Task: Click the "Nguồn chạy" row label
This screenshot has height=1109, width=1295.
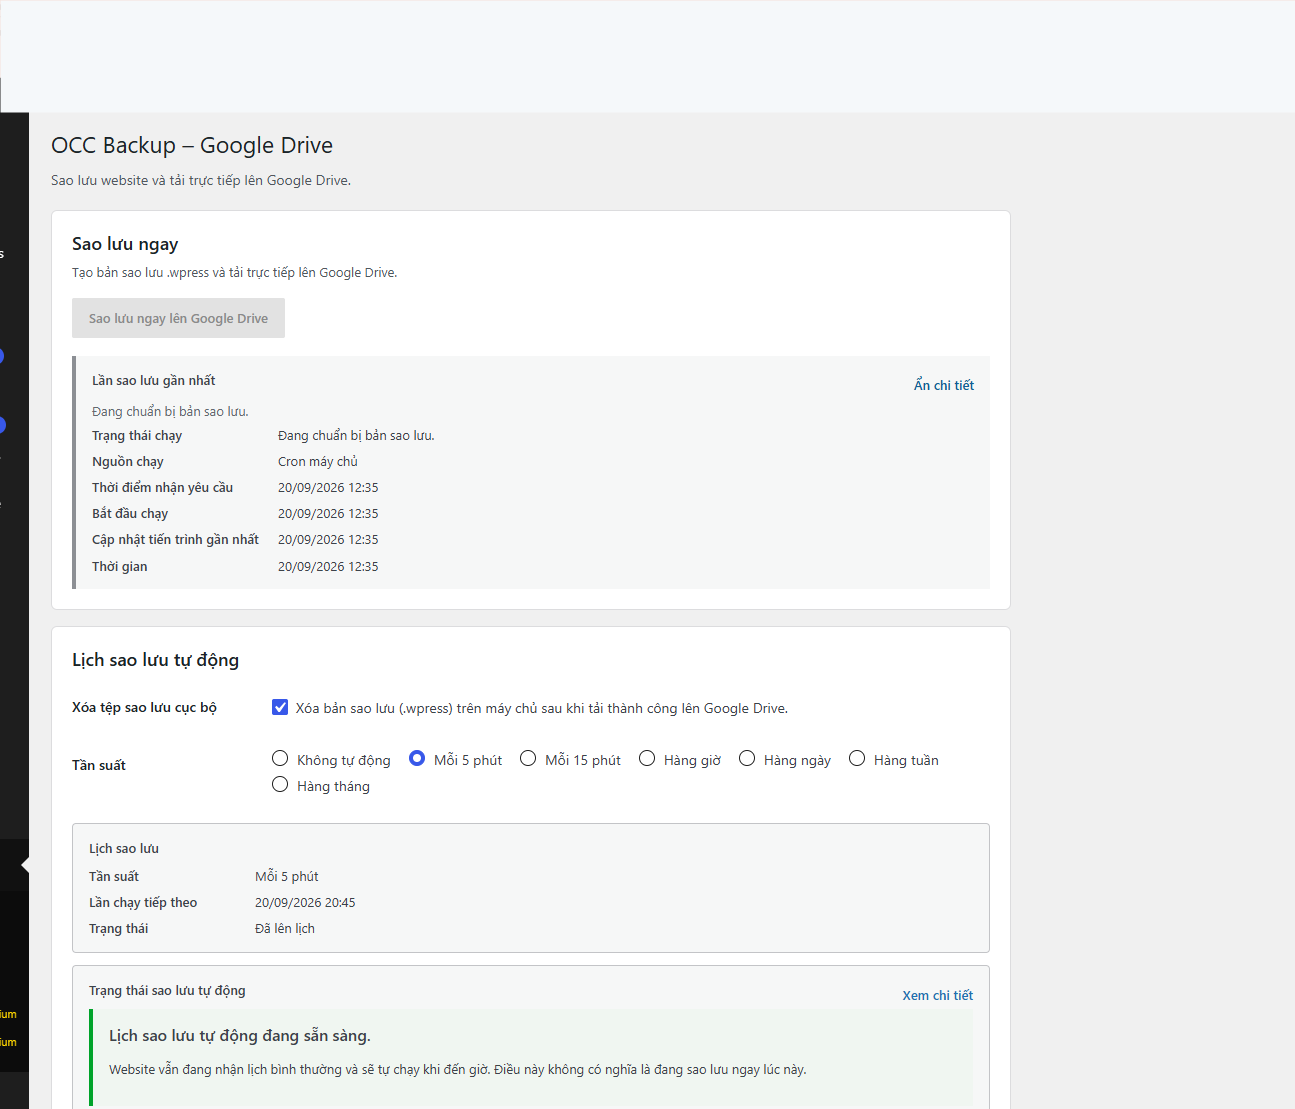Action: (x=128, y=461)
